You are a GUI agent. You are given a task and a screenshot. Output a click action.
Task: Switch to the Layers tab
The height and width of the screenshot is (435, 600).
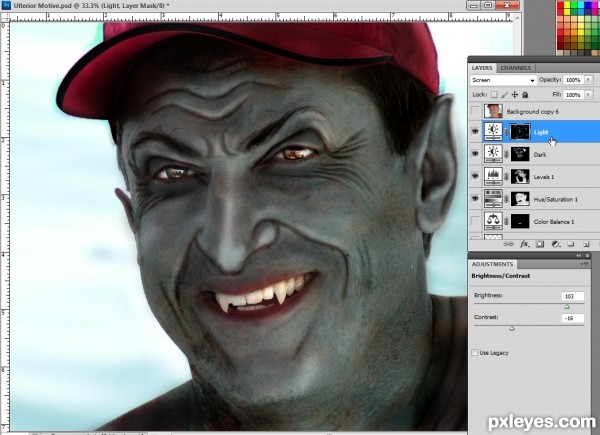point(482,68)
